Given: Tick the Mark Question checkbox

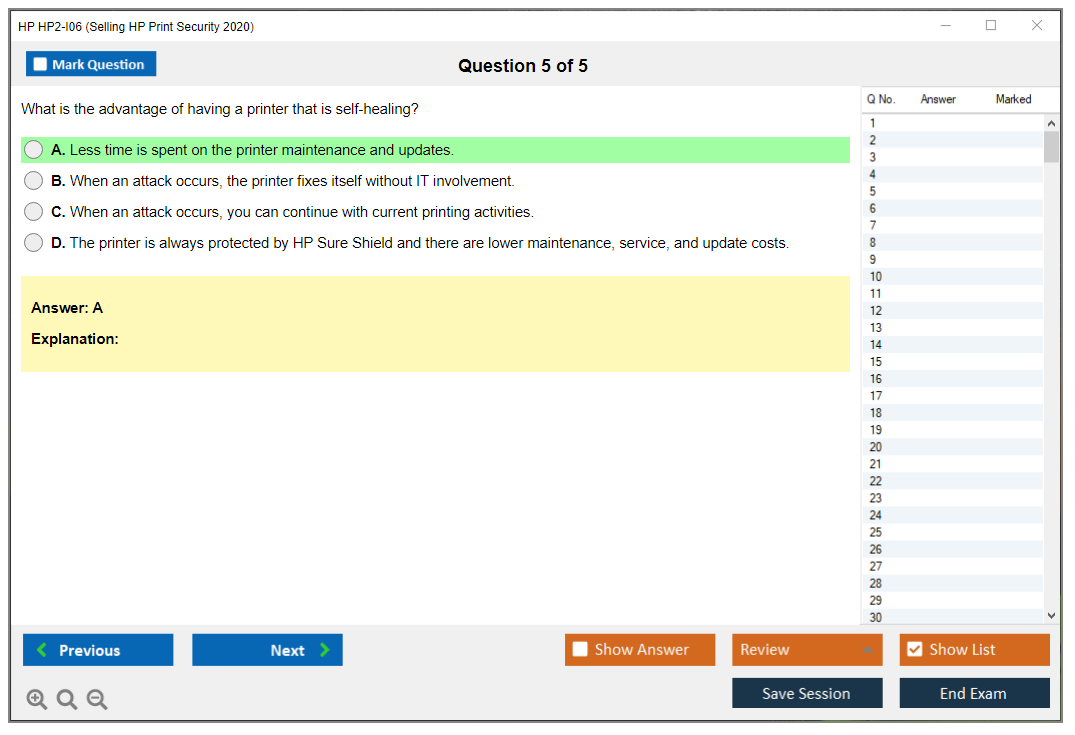Looking at the screenshot, I should [41, 65].
